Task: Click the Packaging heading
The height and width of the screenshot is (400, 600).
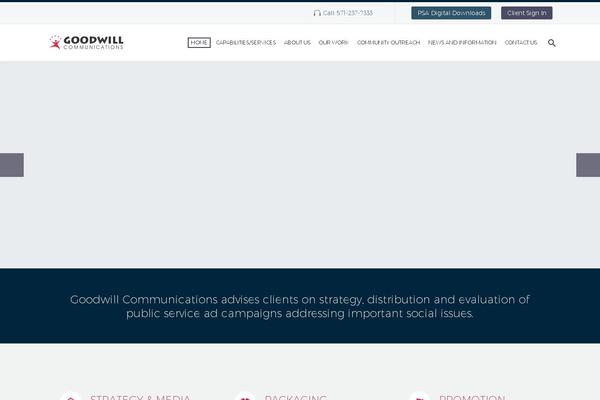Action: (x=296, y=397)
